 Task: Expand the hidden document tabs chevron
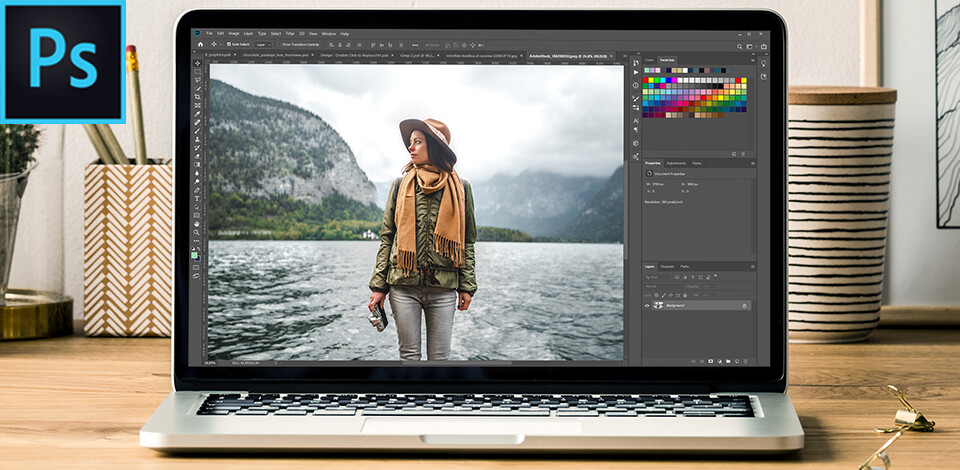pos(625,55)
